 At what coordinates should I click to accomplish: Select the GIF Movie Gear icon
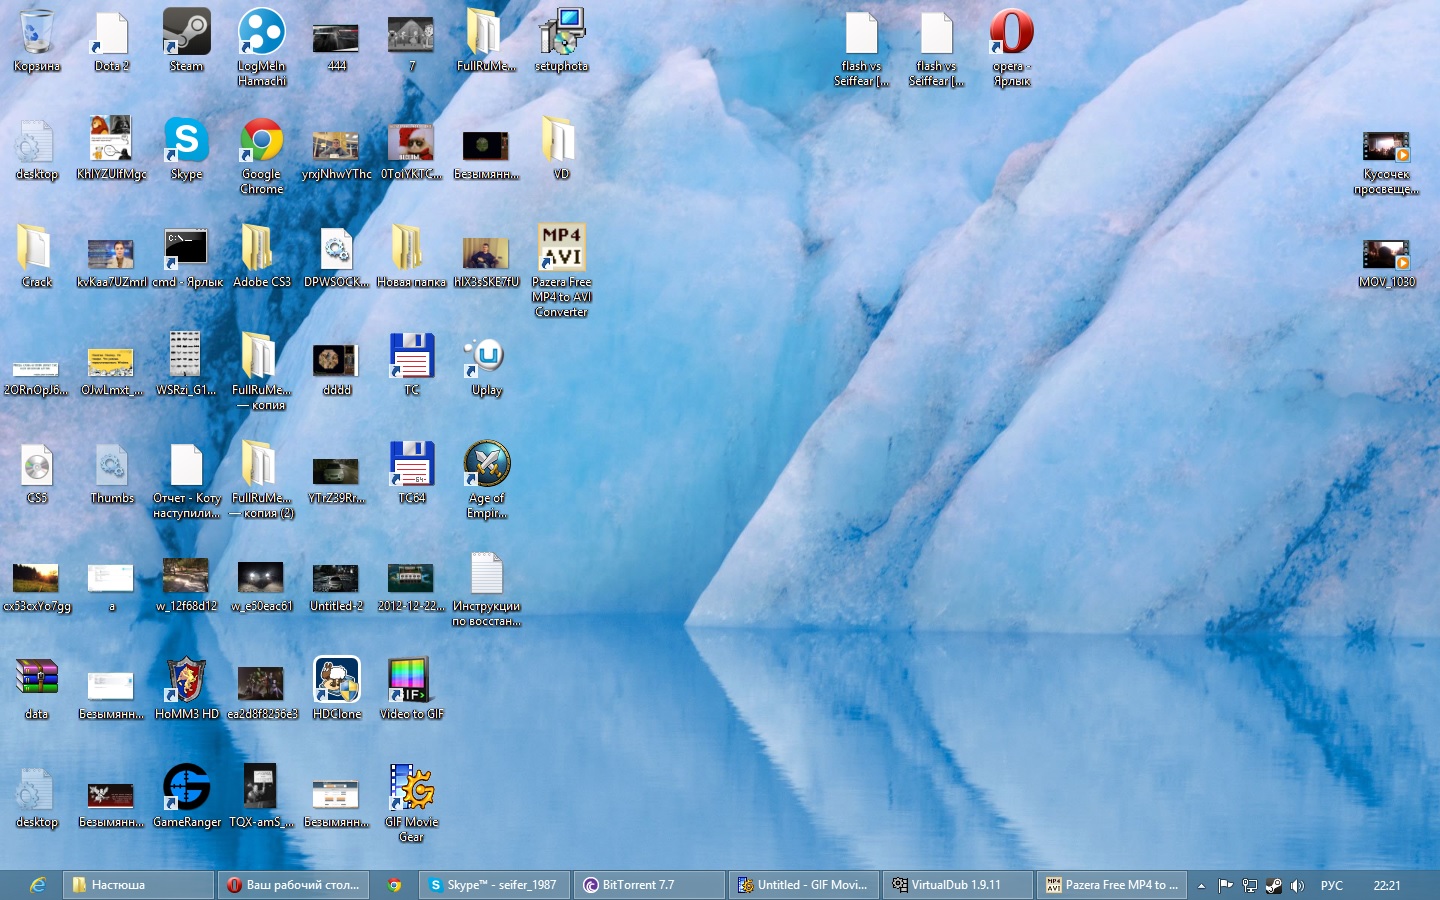tap(411, 790)
